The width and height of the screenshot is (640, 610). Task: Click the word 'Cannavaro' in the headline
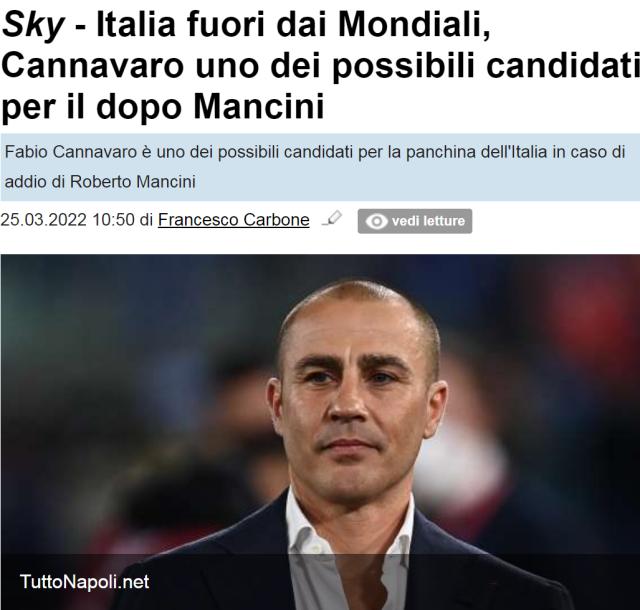click(93, 66)
